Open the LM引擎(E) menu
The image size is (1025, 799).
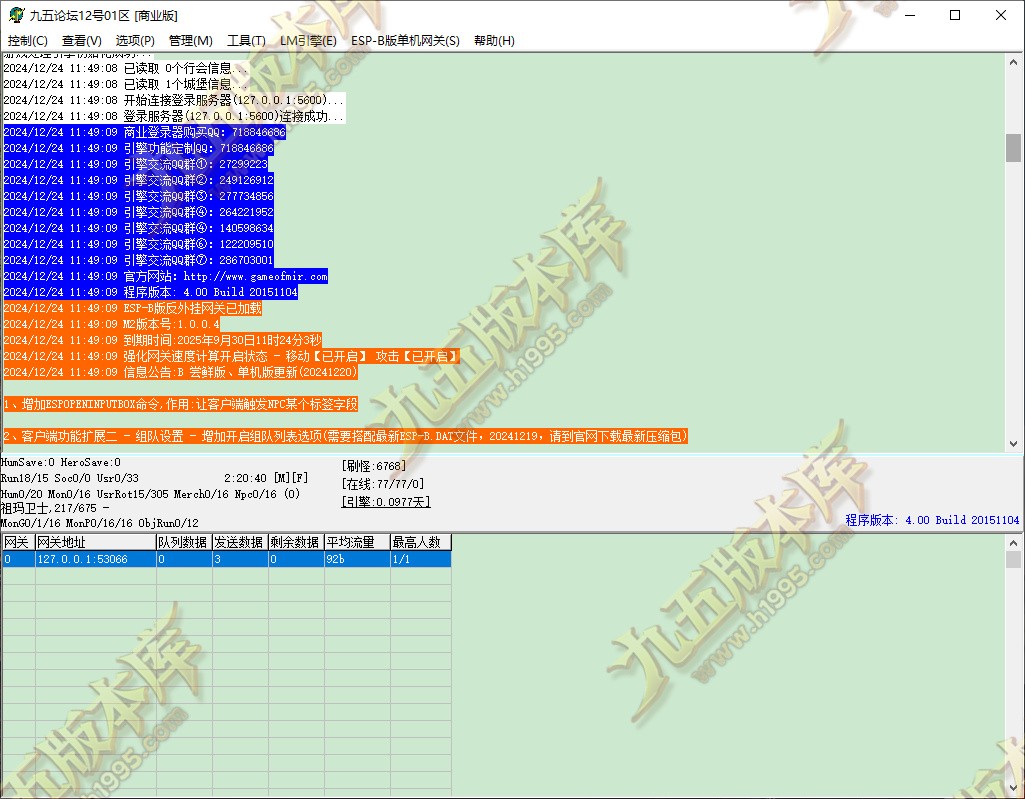(308, 41)
